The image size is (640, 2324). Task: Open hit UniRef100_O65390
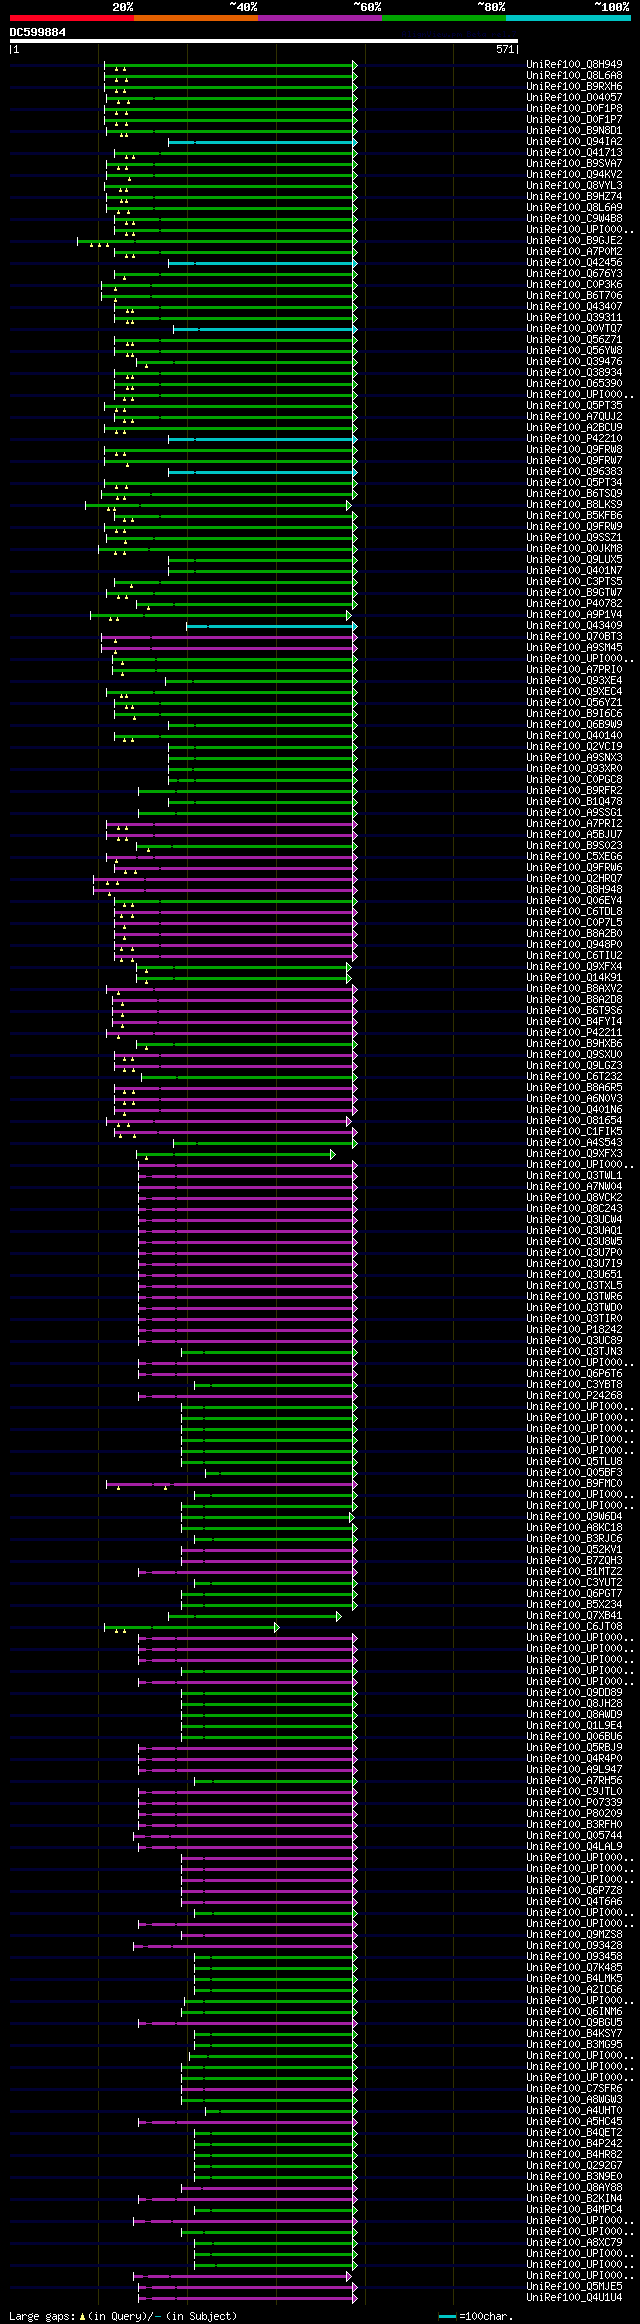click(574, 384)
